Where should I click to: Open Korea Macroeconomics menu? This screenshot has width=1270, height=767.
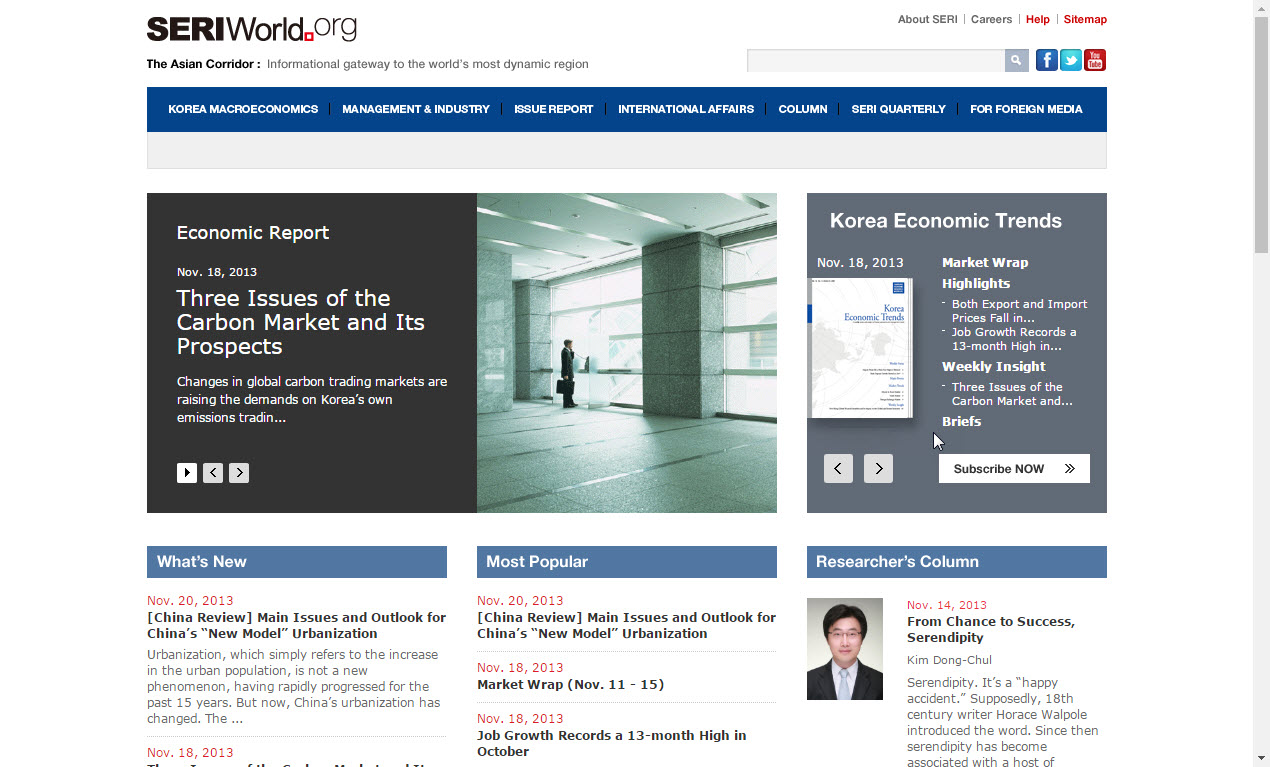(x=243, y=109)
